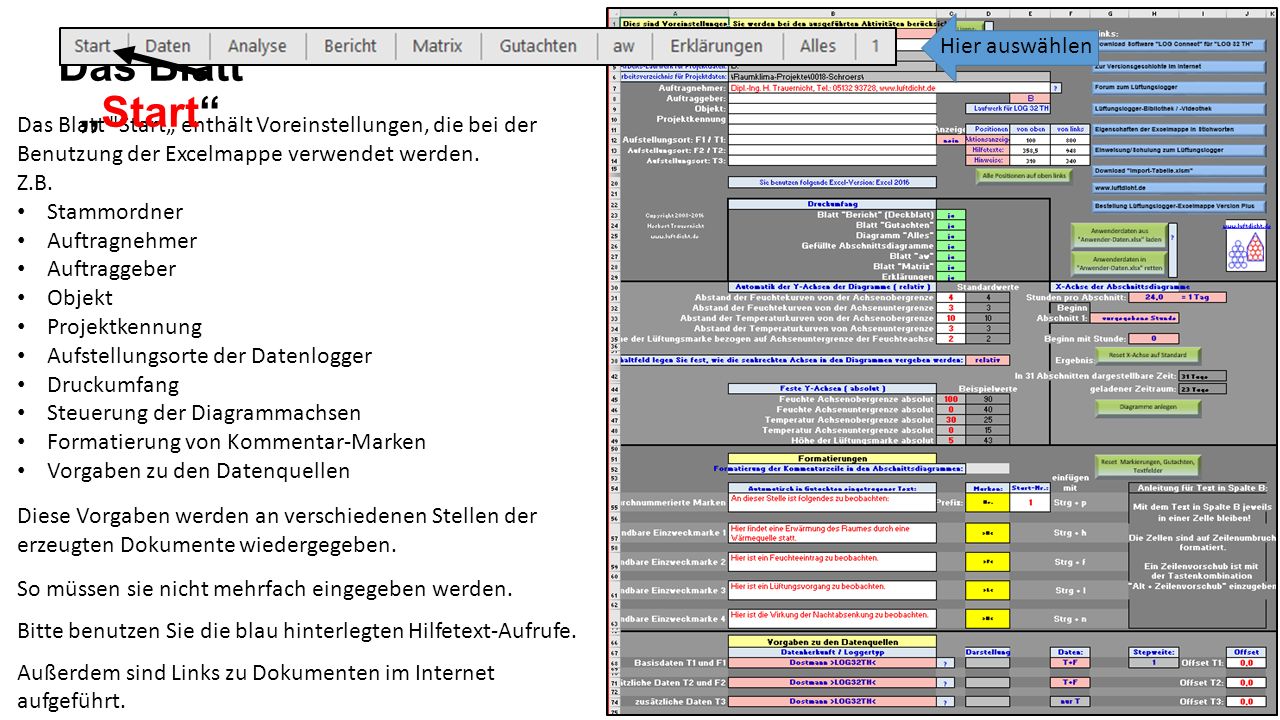Image resolution: width=1280 pixels, height=720 pixels.
Task: Open Download Software "LOG Connect" link
Action: pyautogui.click(x=1180, y=45)
